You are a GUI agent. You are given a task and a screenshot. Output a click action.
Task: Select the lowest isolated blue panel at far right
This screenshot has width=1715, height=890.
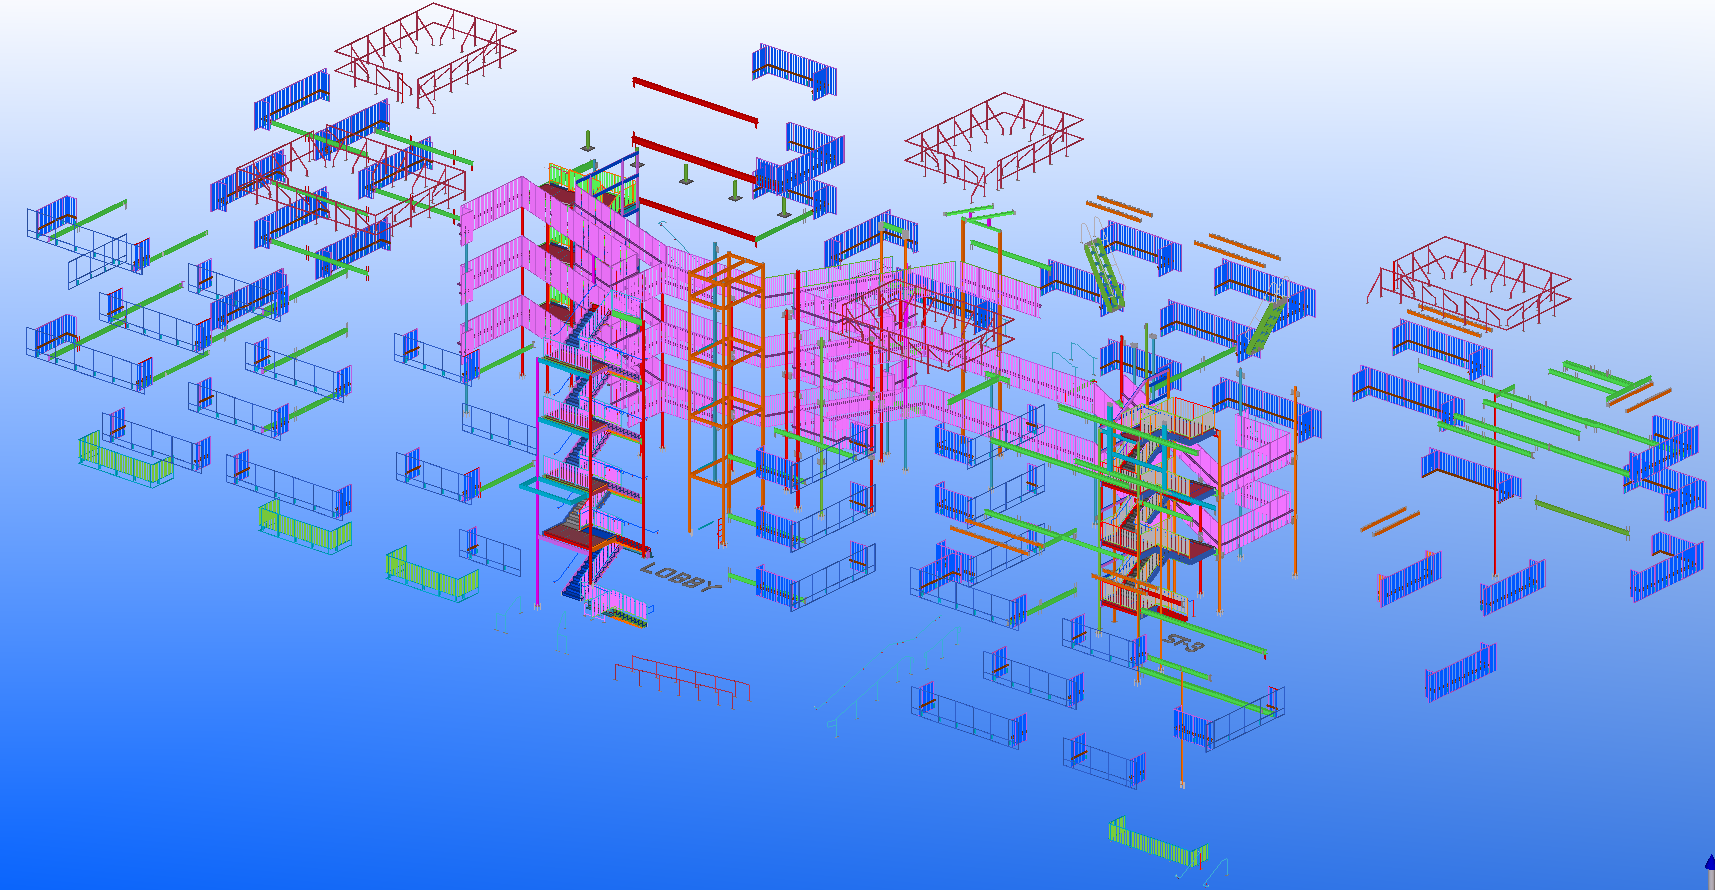coord(1461,671)
